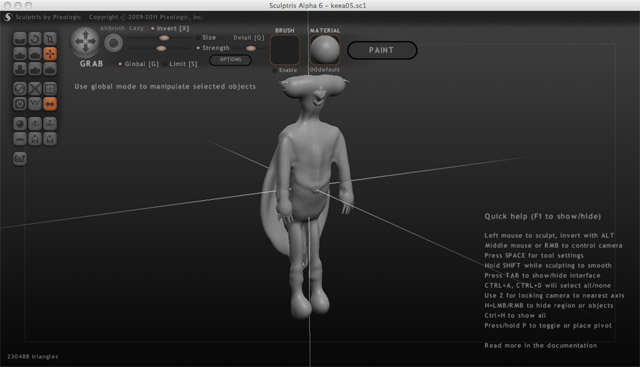
Task: Click the X-shaped reduce selected icon
Action: (x=35, y=89)
